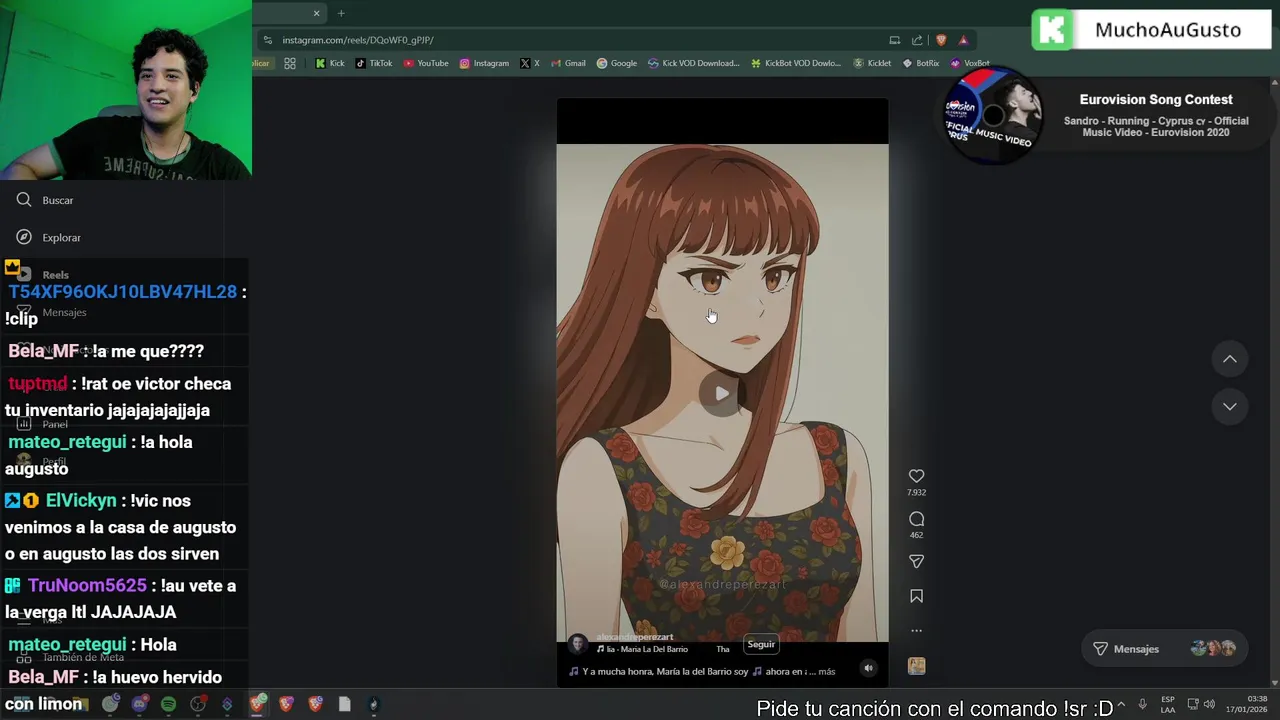The height and width of the screenshot is (720, 1280).
Task: Click username mateo_retegui saying 'hola augusto'
Action: 67,442
